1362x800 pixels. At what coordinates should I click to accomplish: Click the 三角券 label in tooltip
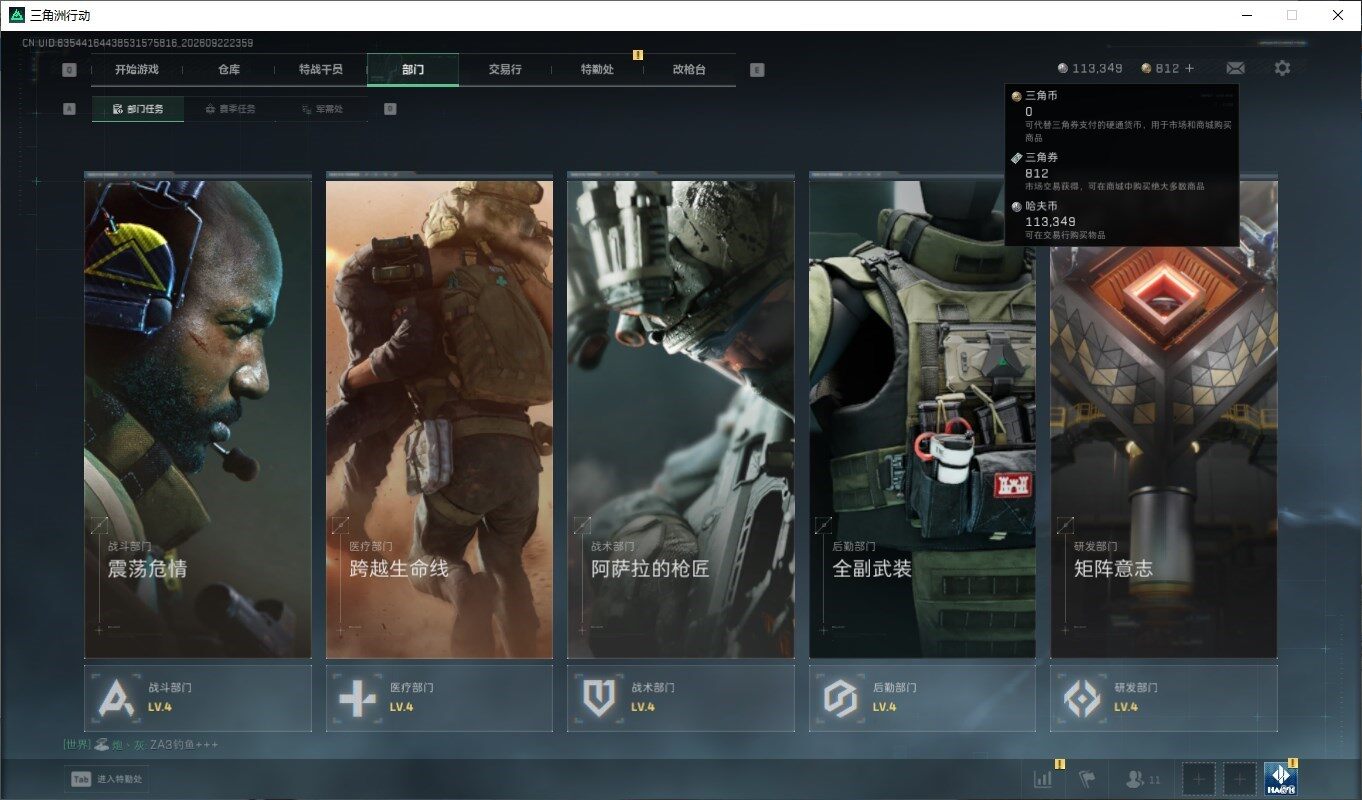tap(1041, 158)
